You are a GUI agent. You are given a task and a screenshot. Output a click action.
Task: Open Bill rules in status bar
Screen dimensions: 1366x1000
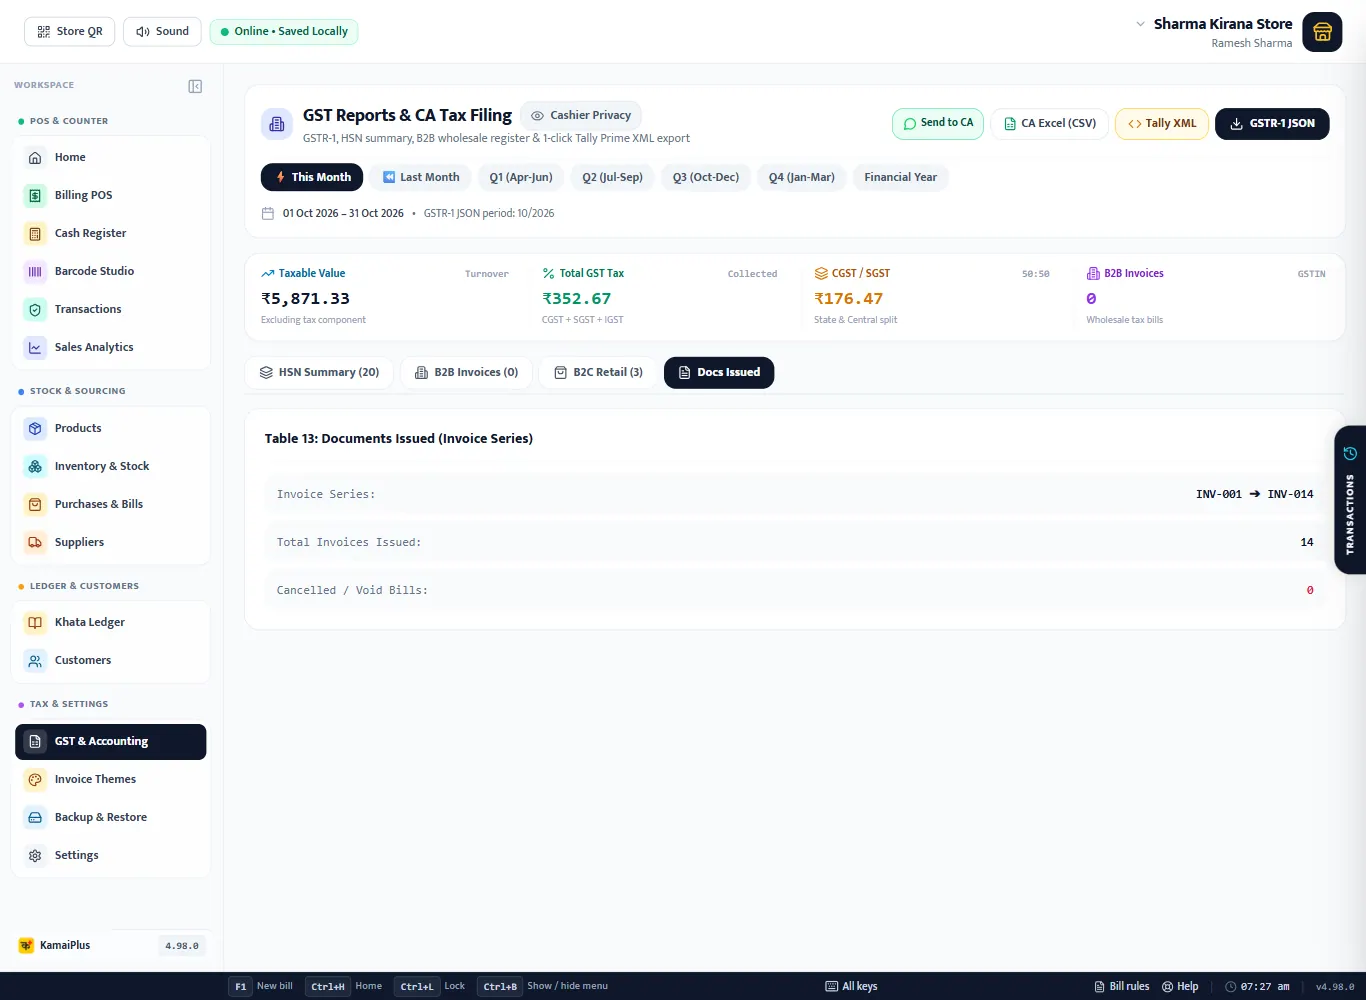(x=1122, y=986)
